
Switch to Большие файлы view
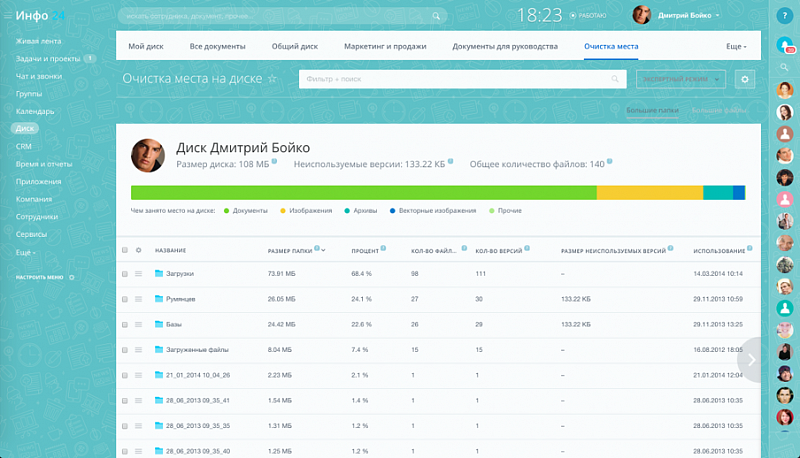[x=718, y=110]
